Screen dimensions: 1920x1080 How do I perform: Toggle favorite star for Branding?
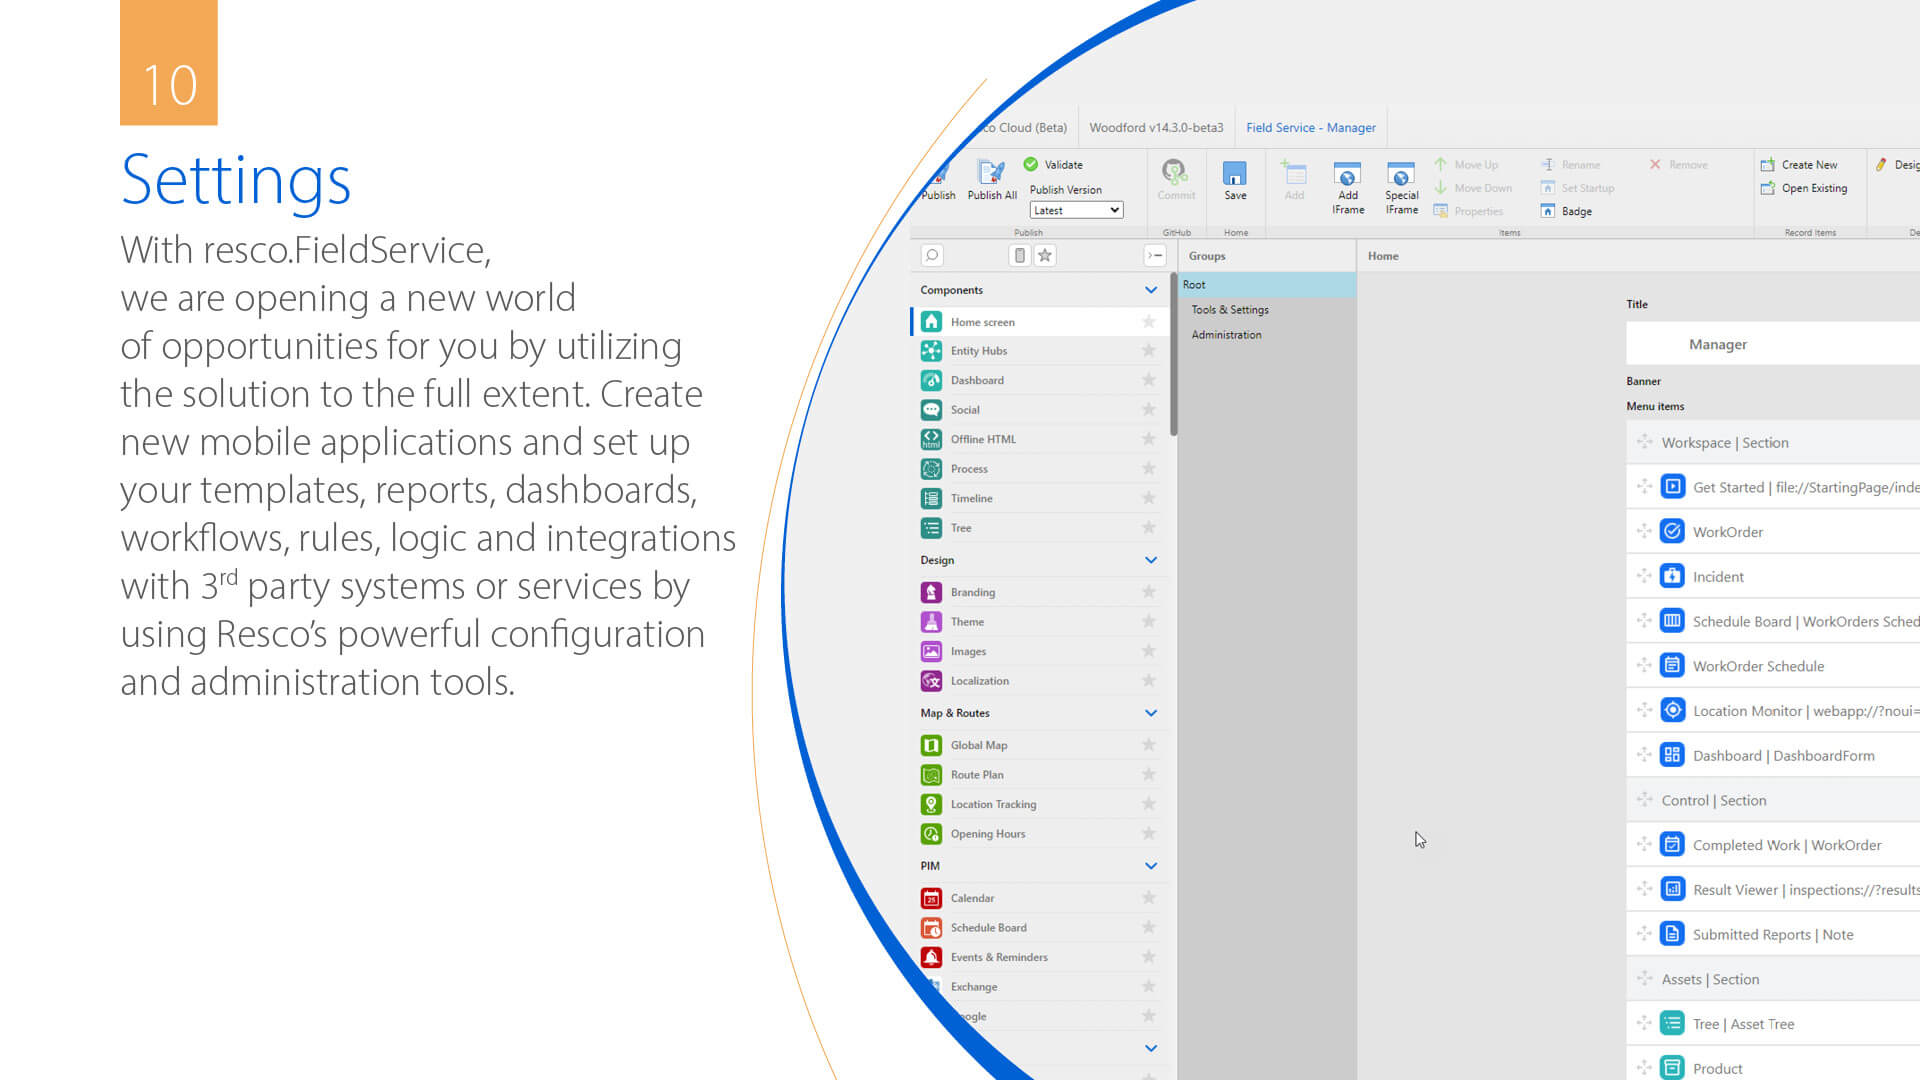(x=1149, y=592)
